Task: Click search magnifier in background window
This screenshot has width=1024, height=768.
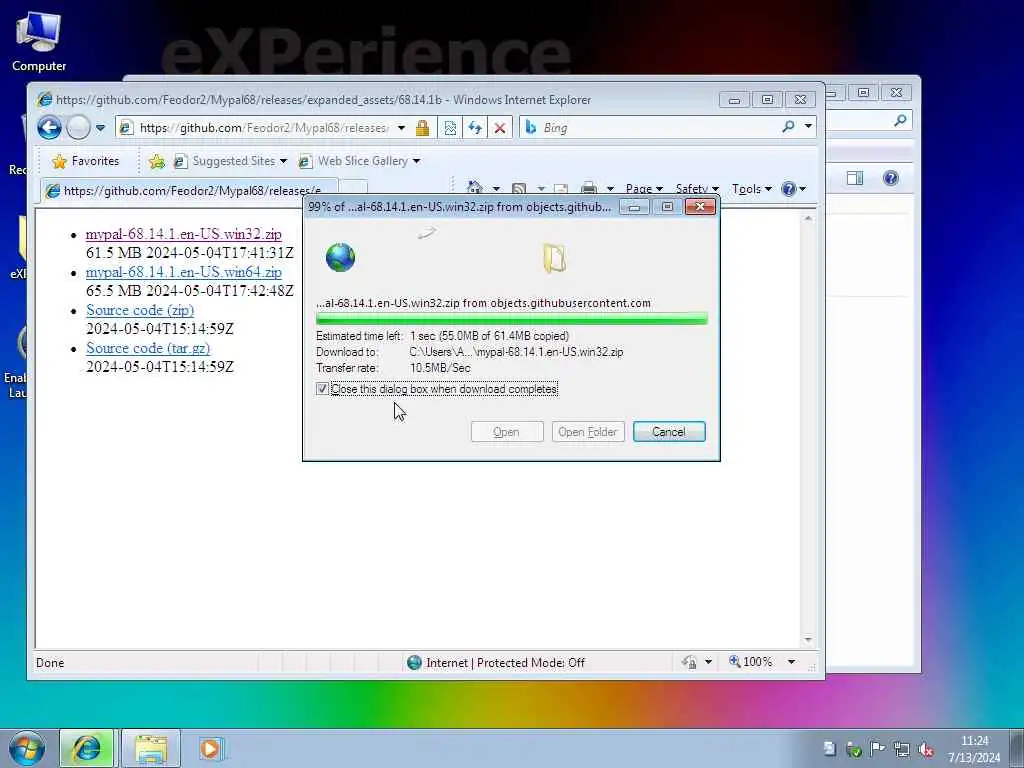Action: pyautogui.click(x=901, y=120)
